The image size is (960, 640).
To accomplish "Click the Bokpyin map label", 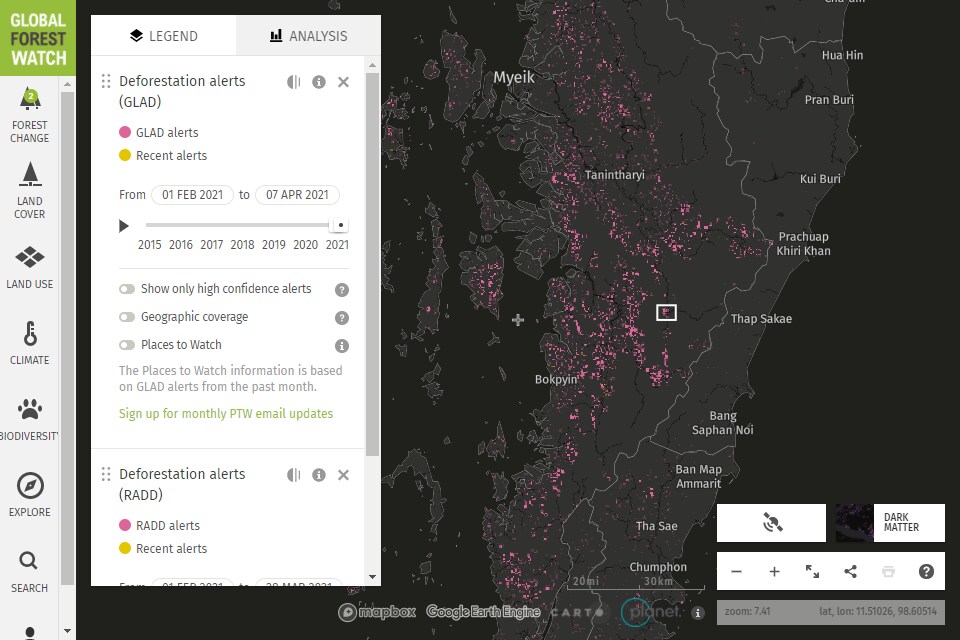I will pyautogui.click(x=556, y=380).
